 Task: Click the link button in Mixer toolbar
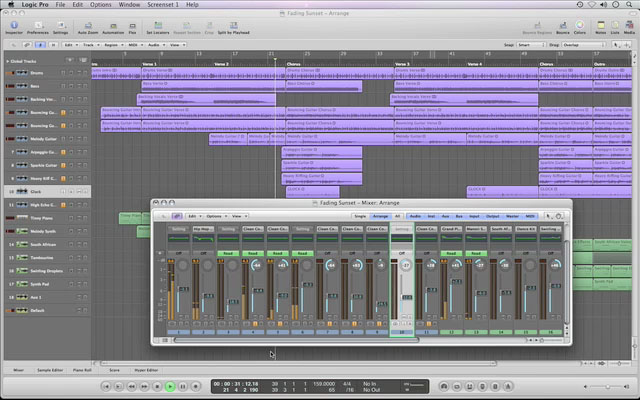[x=177, y=216]
